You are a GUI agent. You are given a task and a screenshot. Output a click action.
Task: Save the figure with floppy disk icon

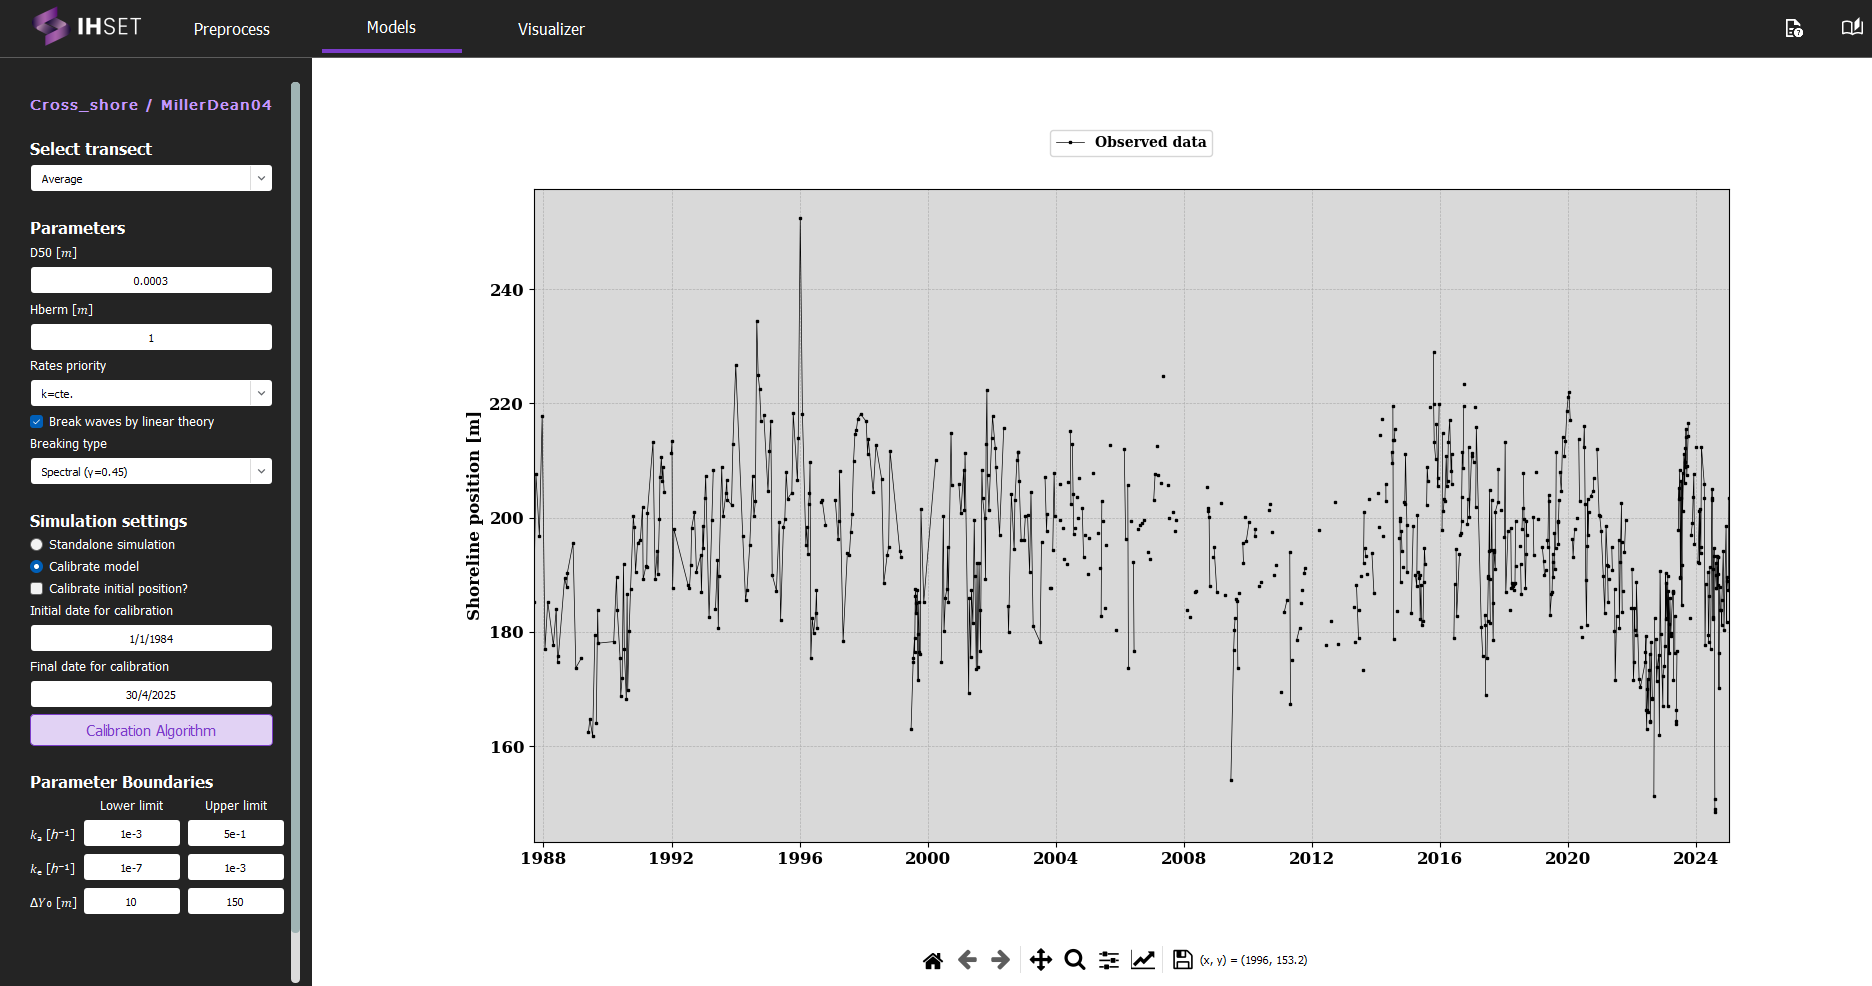(1182, 960)
